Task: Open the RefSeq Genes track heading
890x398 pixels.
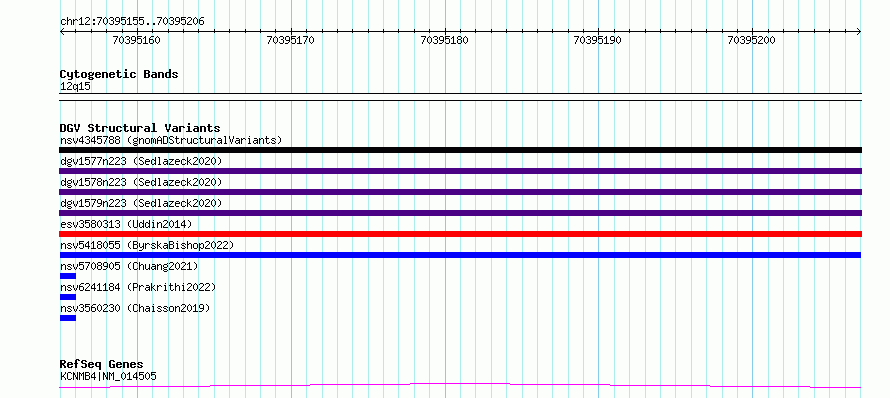Action: click(x=102, y=365)
